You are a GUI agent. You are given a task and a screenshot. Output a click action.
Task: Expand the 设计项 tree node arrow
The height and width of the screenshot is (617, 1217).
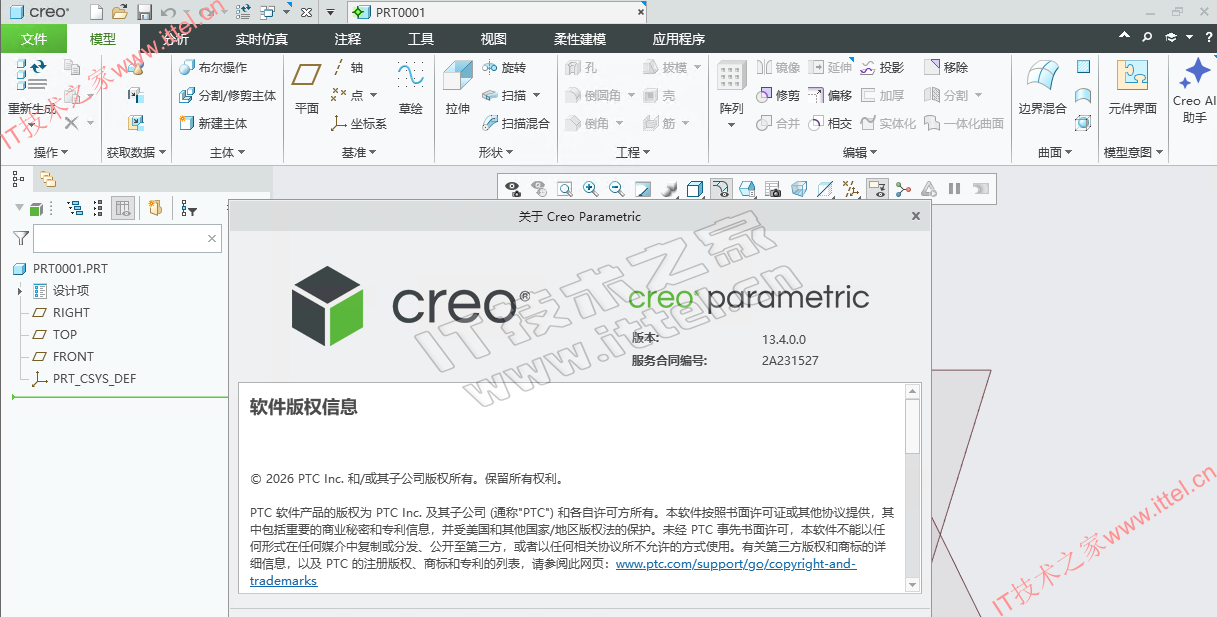(19, 291)
